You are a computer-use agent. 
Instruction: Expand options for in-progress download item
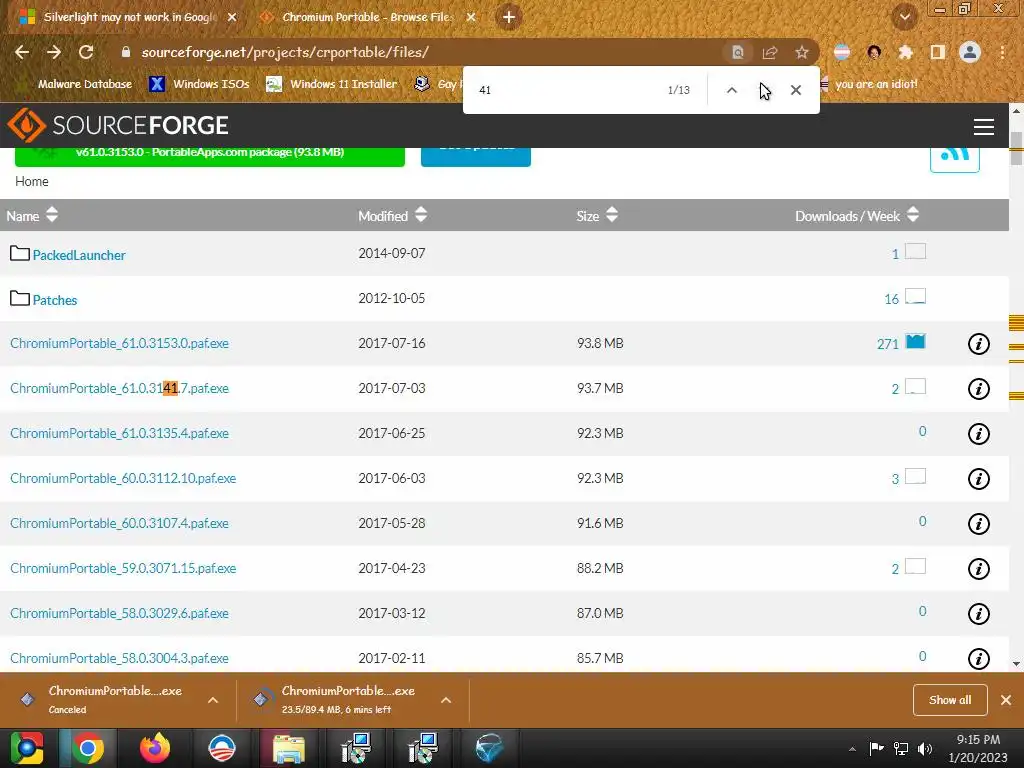coord(446,700)
